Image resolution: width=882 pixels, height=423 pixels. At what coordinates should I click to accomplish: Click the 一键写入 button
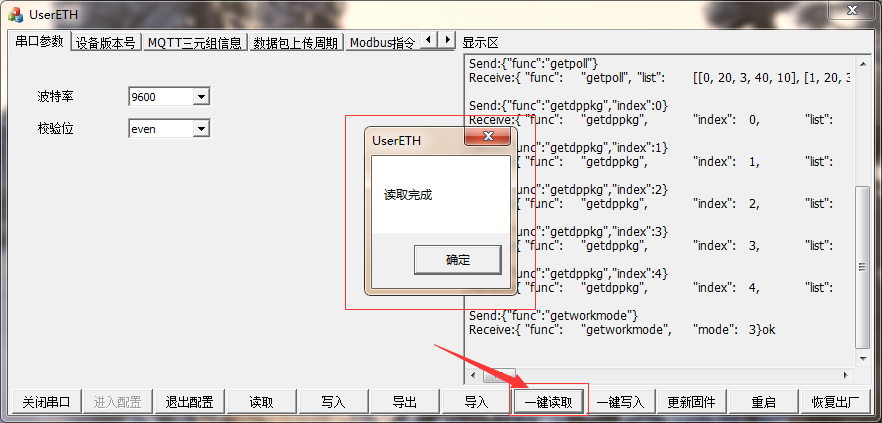click(620, 402)
